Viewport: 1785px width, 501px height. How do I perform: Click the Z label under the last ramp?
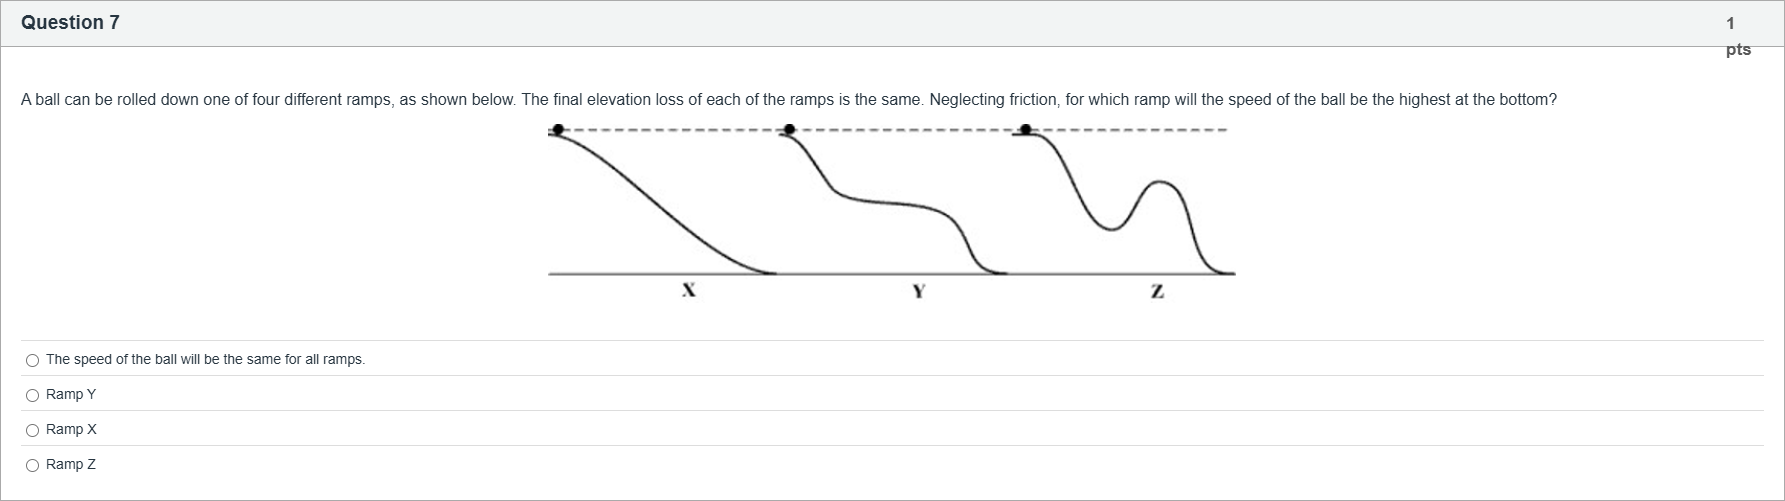coord(1157,291)
